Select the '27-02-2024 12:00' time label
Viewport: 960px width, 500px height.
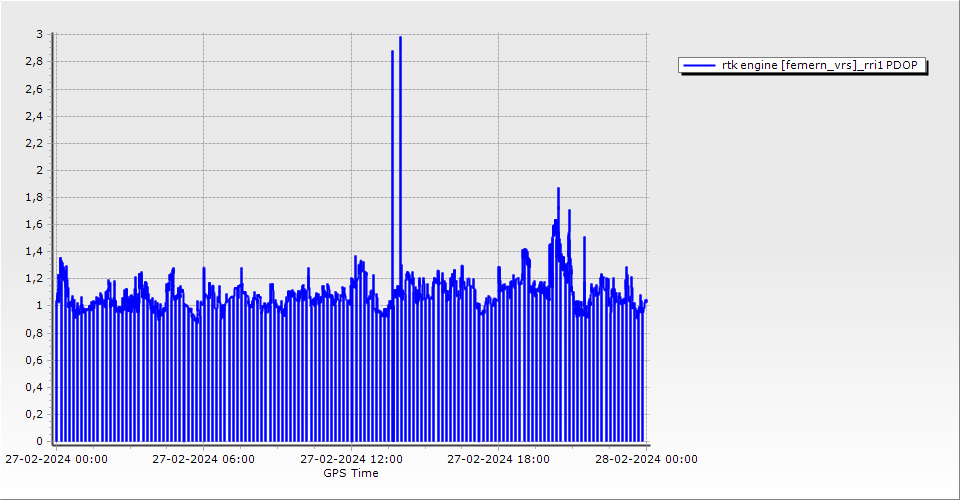click(351, 460)
